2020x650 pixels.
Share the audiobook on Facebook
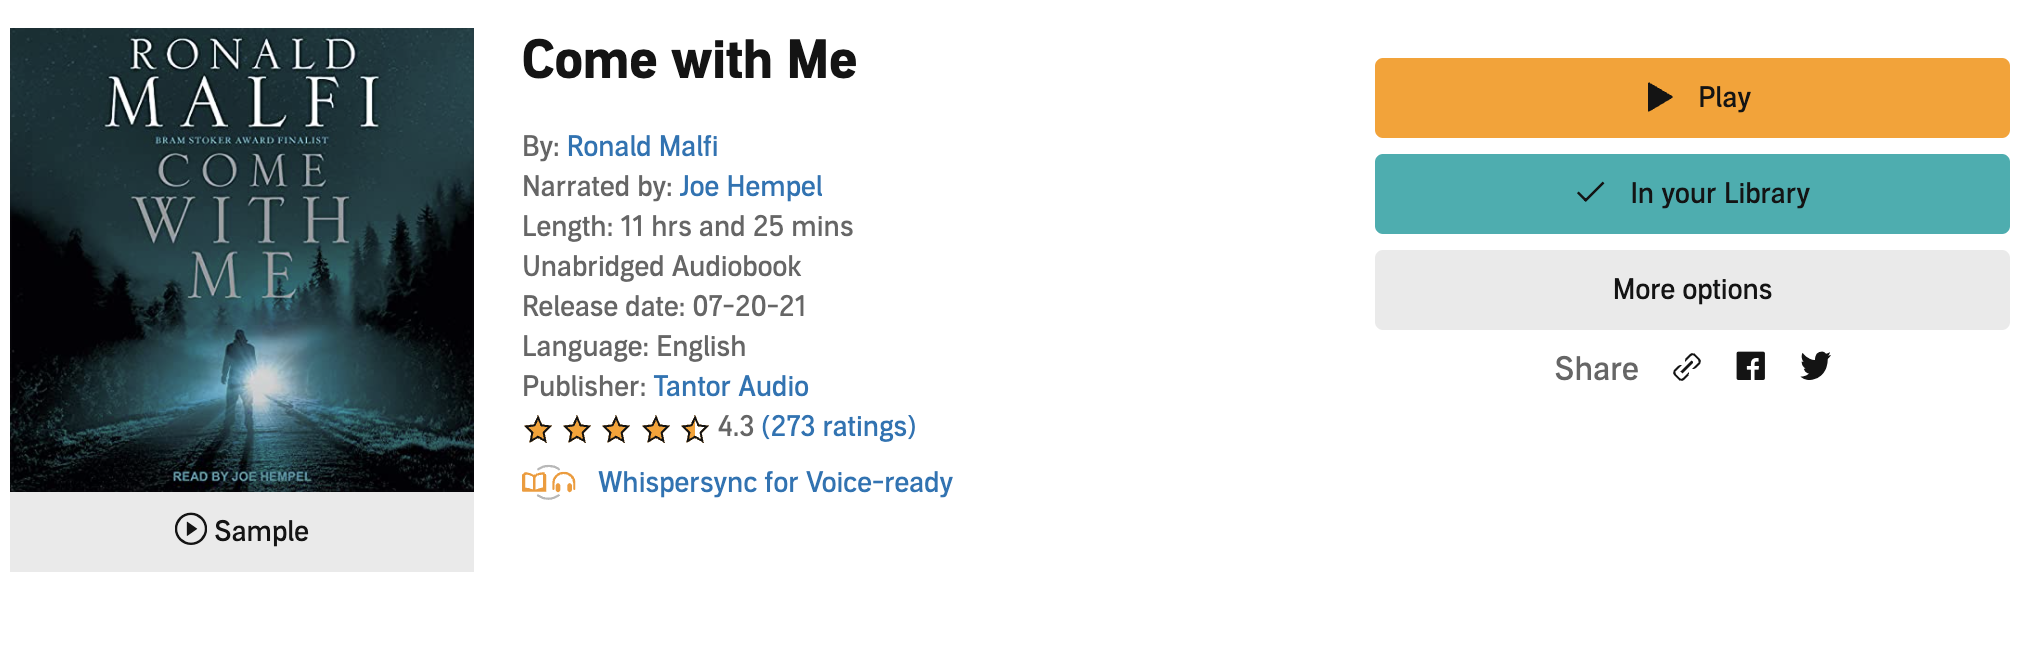click(x=1750, y=367)
